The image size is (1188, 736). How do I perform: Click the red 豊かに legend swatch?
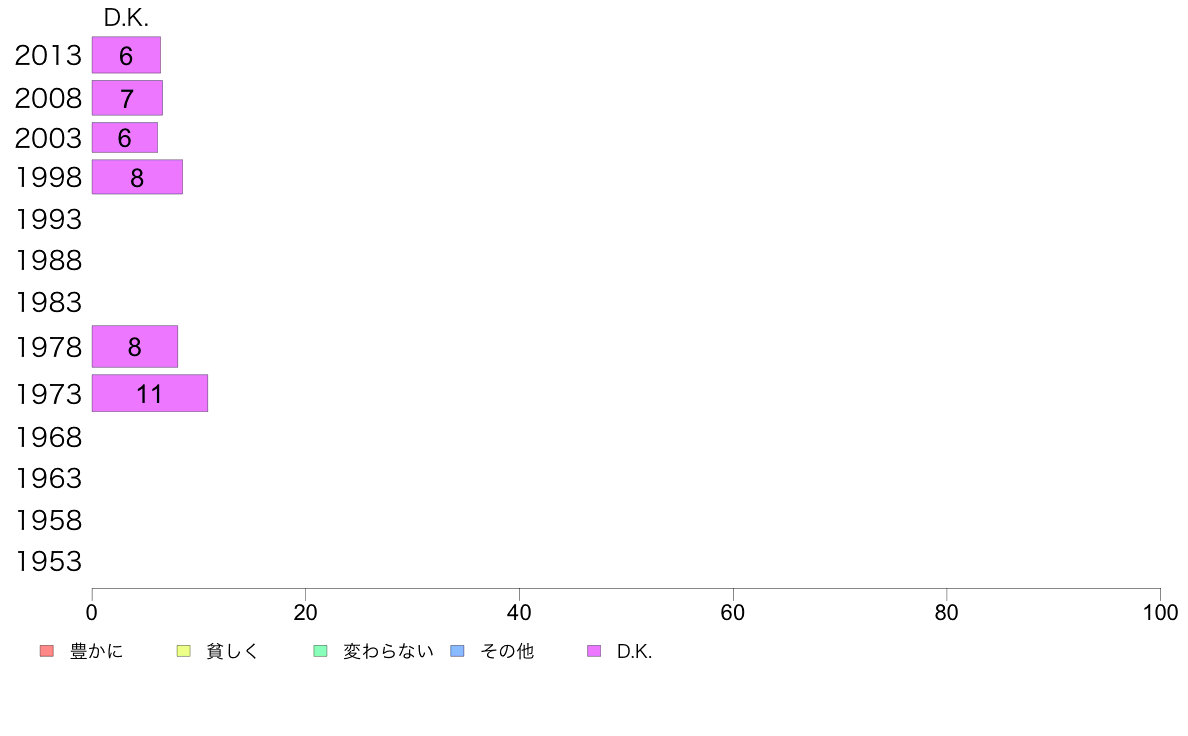click(x=47, y=651)
